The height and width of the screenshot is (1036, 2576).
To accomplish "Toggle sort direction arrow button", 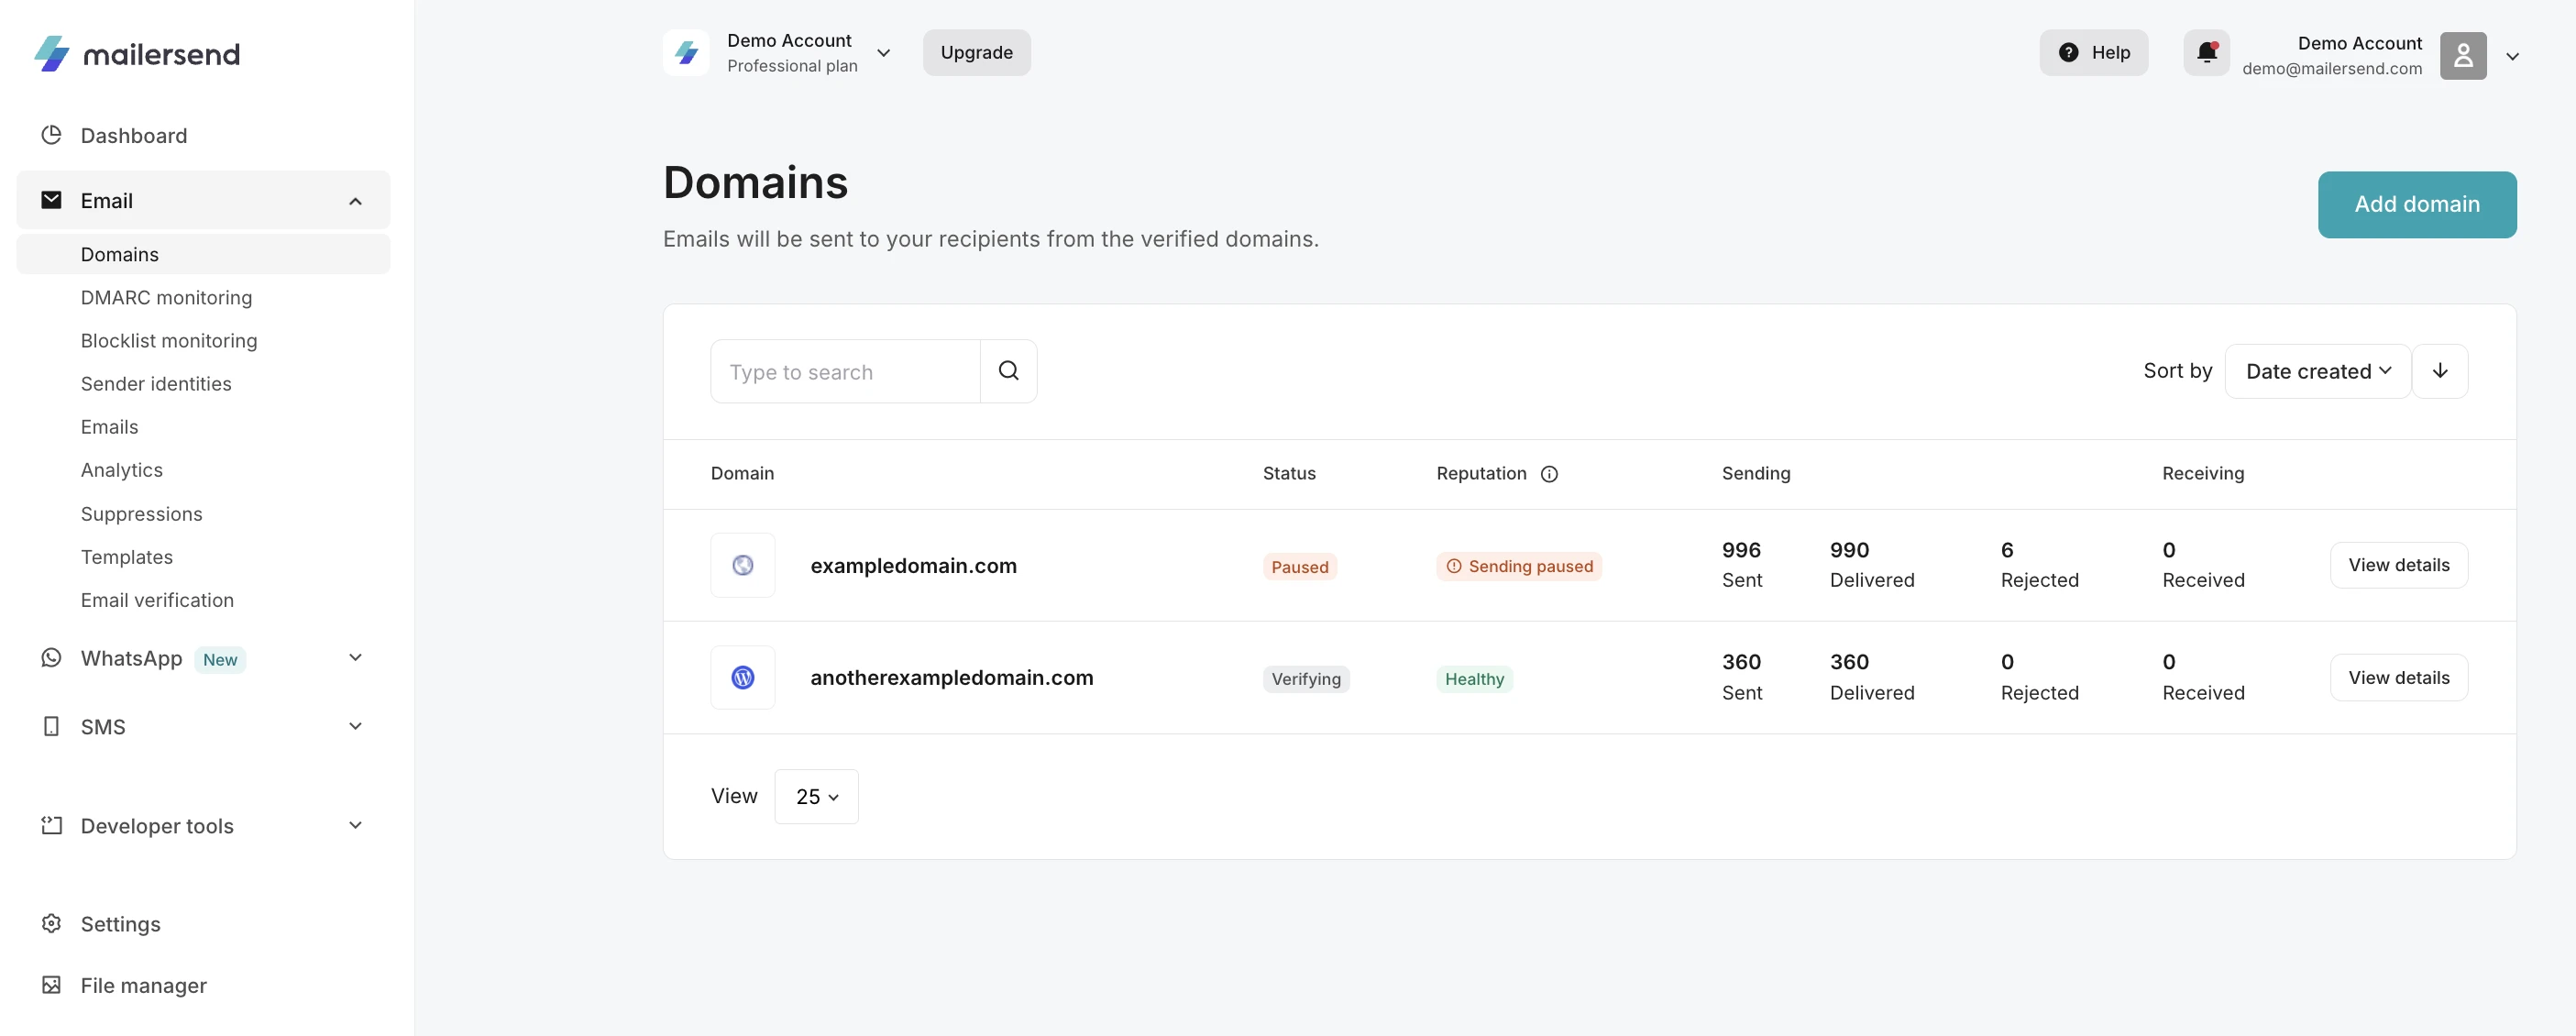I will pos(2440,371).
